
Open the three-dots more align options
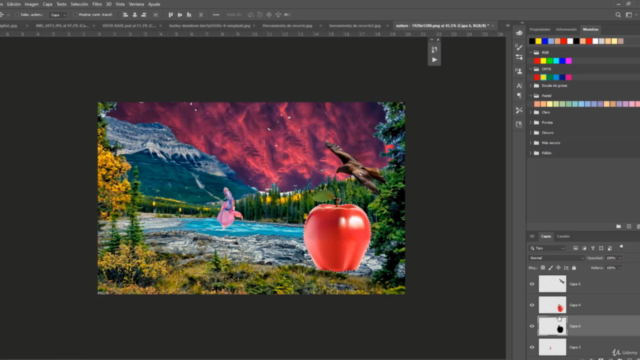pyautogui.click(x=216, y=15)
